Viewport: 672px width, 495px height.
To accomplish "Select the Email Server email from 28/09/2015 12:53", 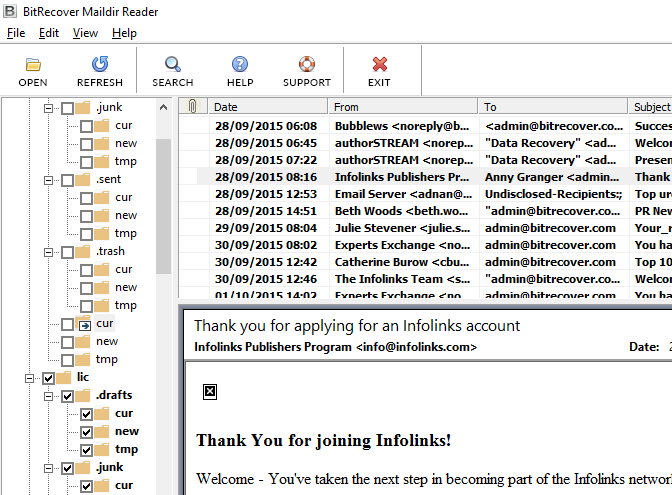I will pos(426,194).
